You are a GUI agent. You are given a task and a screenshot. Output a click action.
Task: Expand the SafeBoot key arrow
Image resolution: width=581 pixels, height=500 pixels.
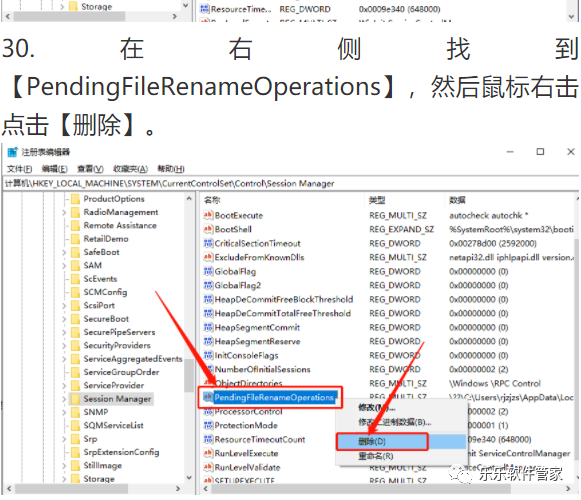pyautogui.click(x=64, y=252)
